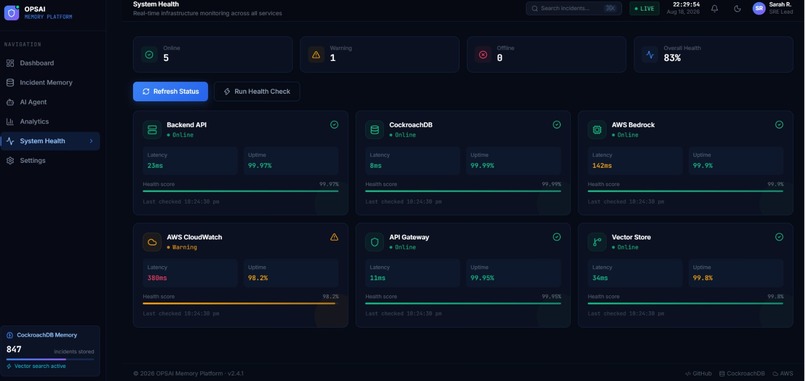Click the chevron beside System Health
Screen dimensions: 806x381
[x=91, y=141]
